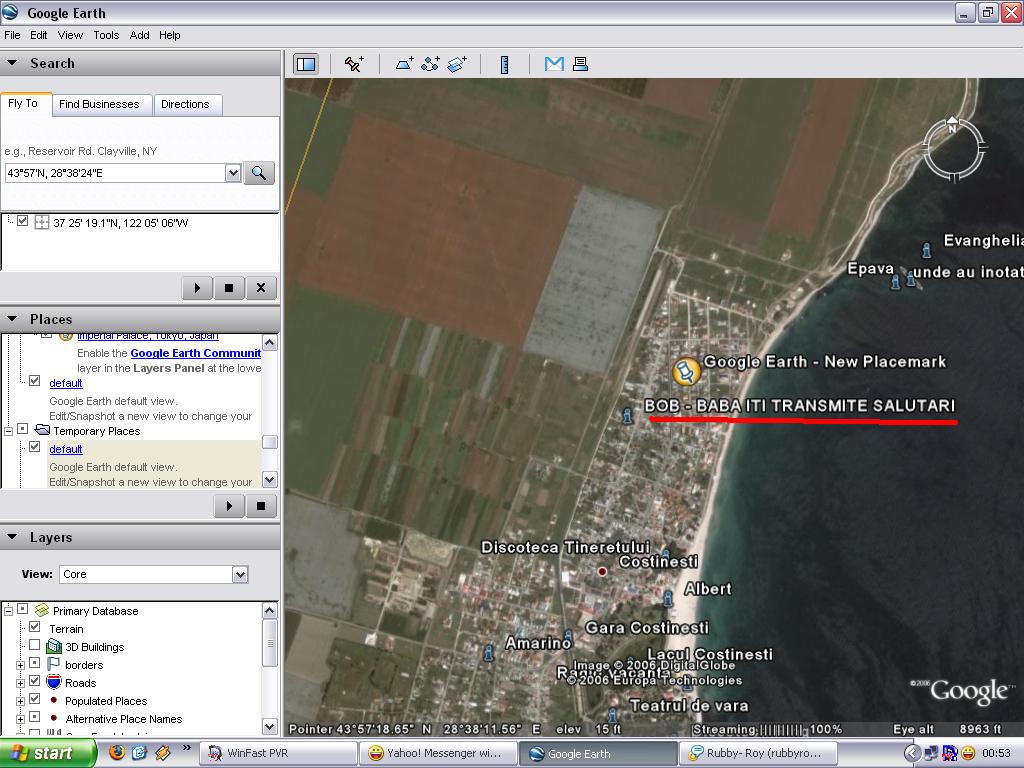The image size is (1024, 768).
Task: Select the Add Path tool
Action: 431,64
